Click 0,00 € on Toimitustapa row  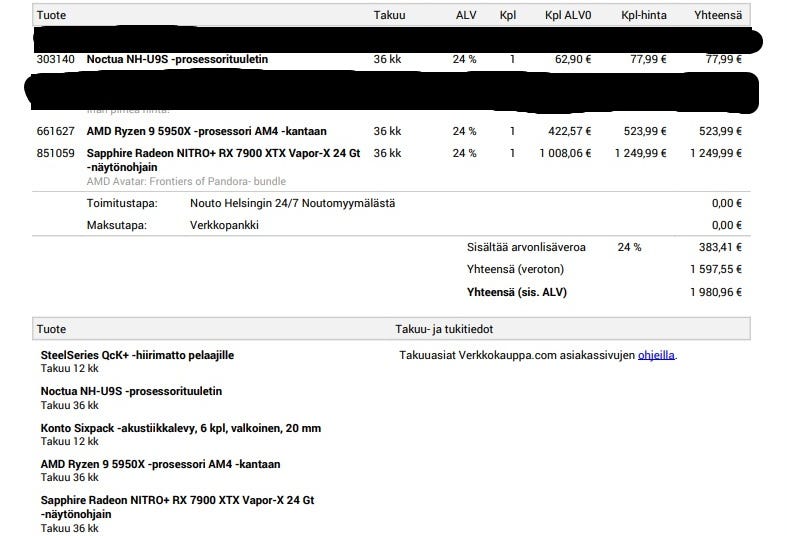pos(727,204)
